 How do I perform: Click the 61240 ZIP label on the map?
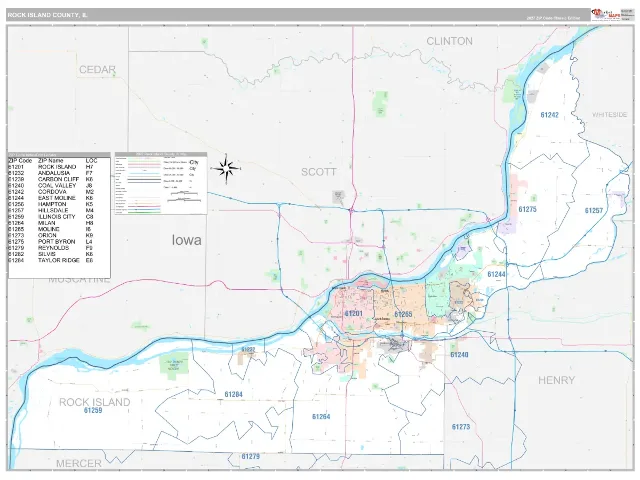coord(459,355)
